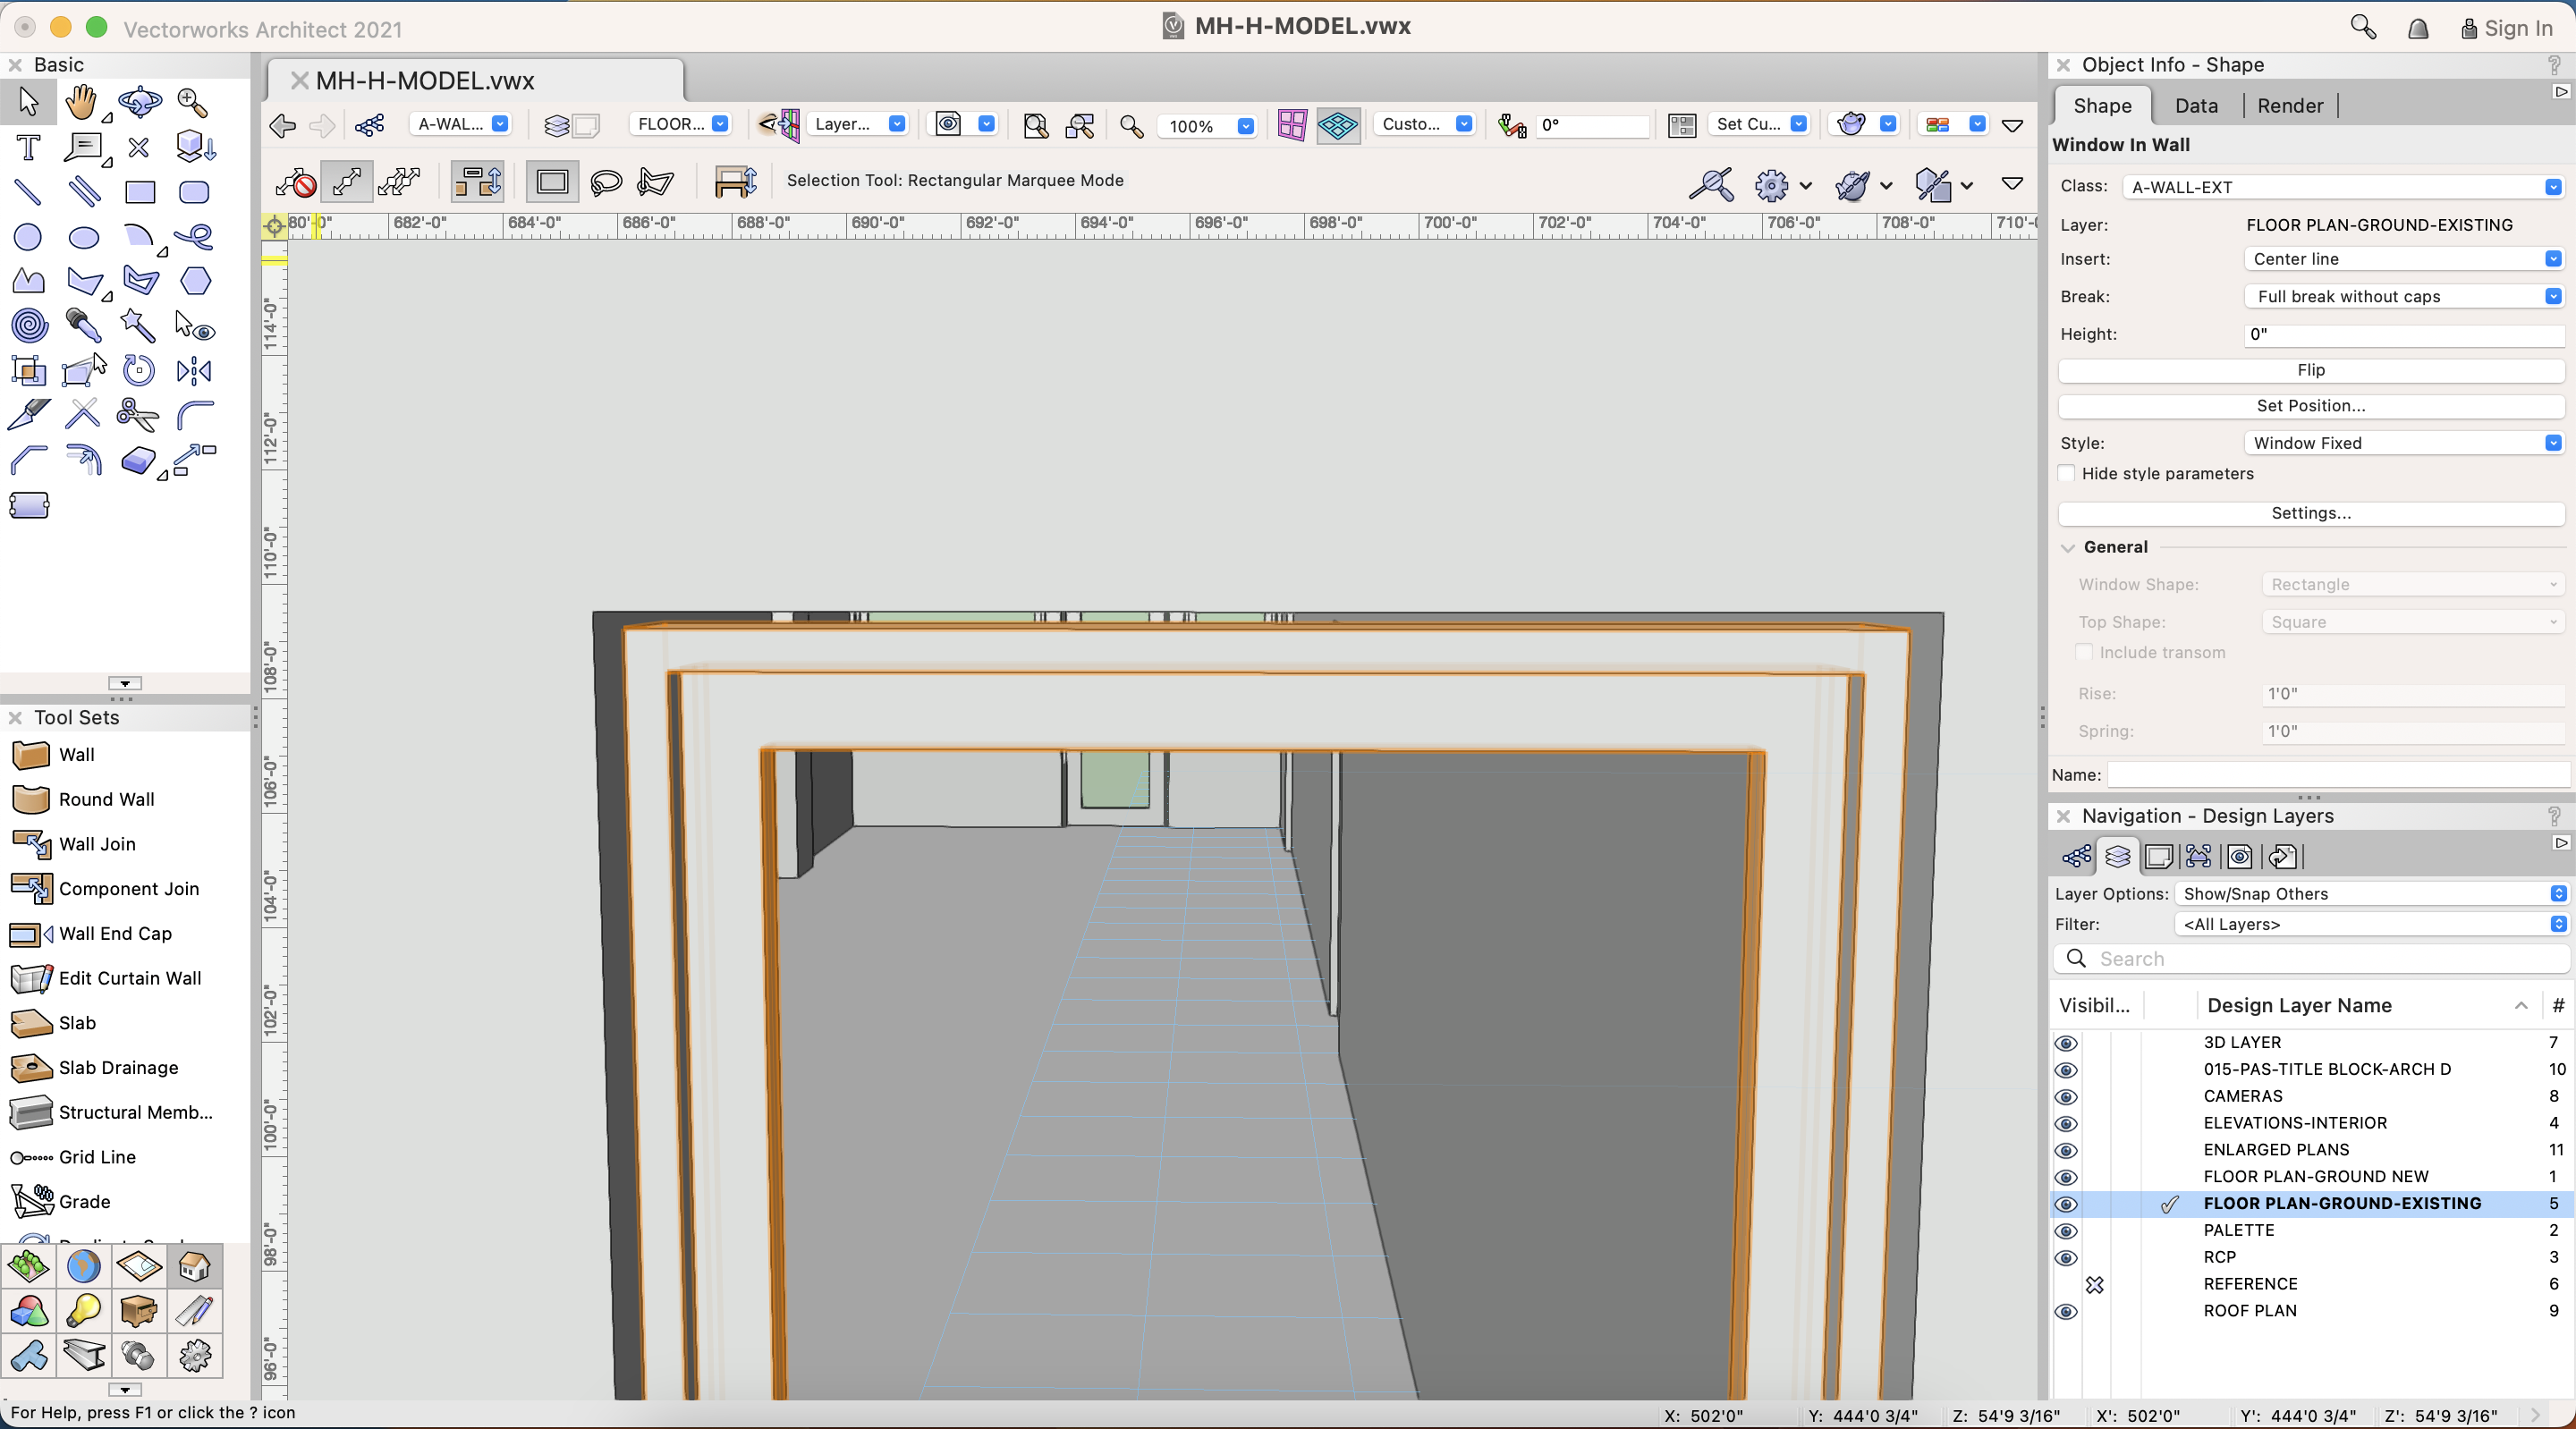Select the Oval tool
The height and width of the screenshot is (1429, 2576).
point(83,237)
